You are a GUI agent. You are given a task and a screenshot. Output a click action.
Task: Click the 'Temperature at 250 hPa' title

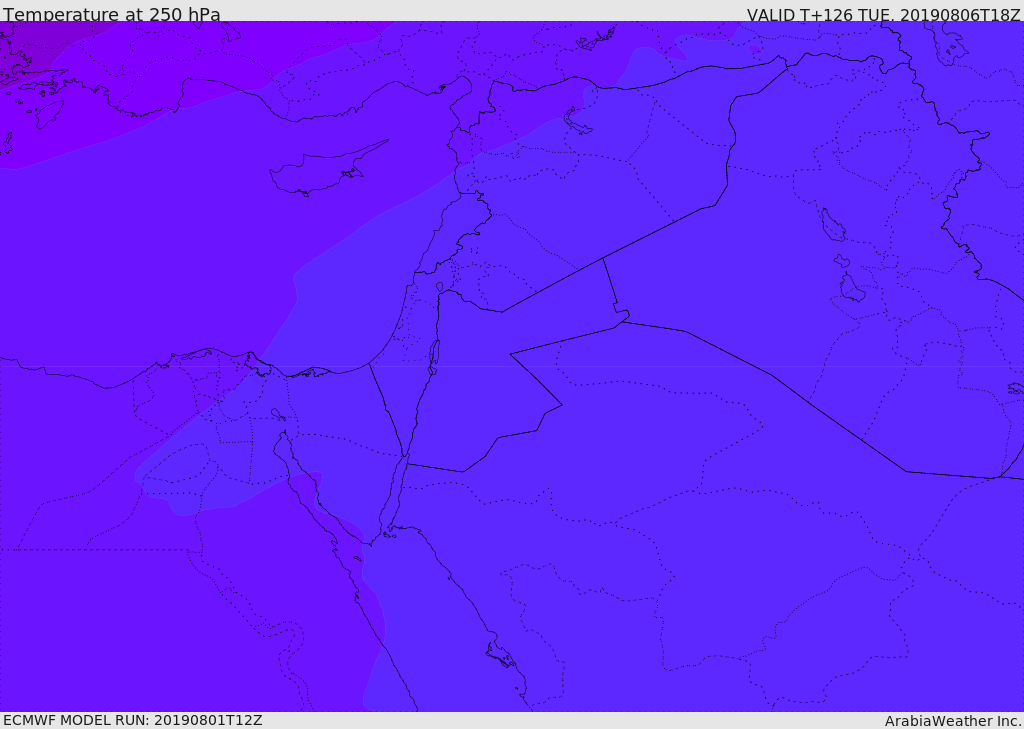[112, 14]
